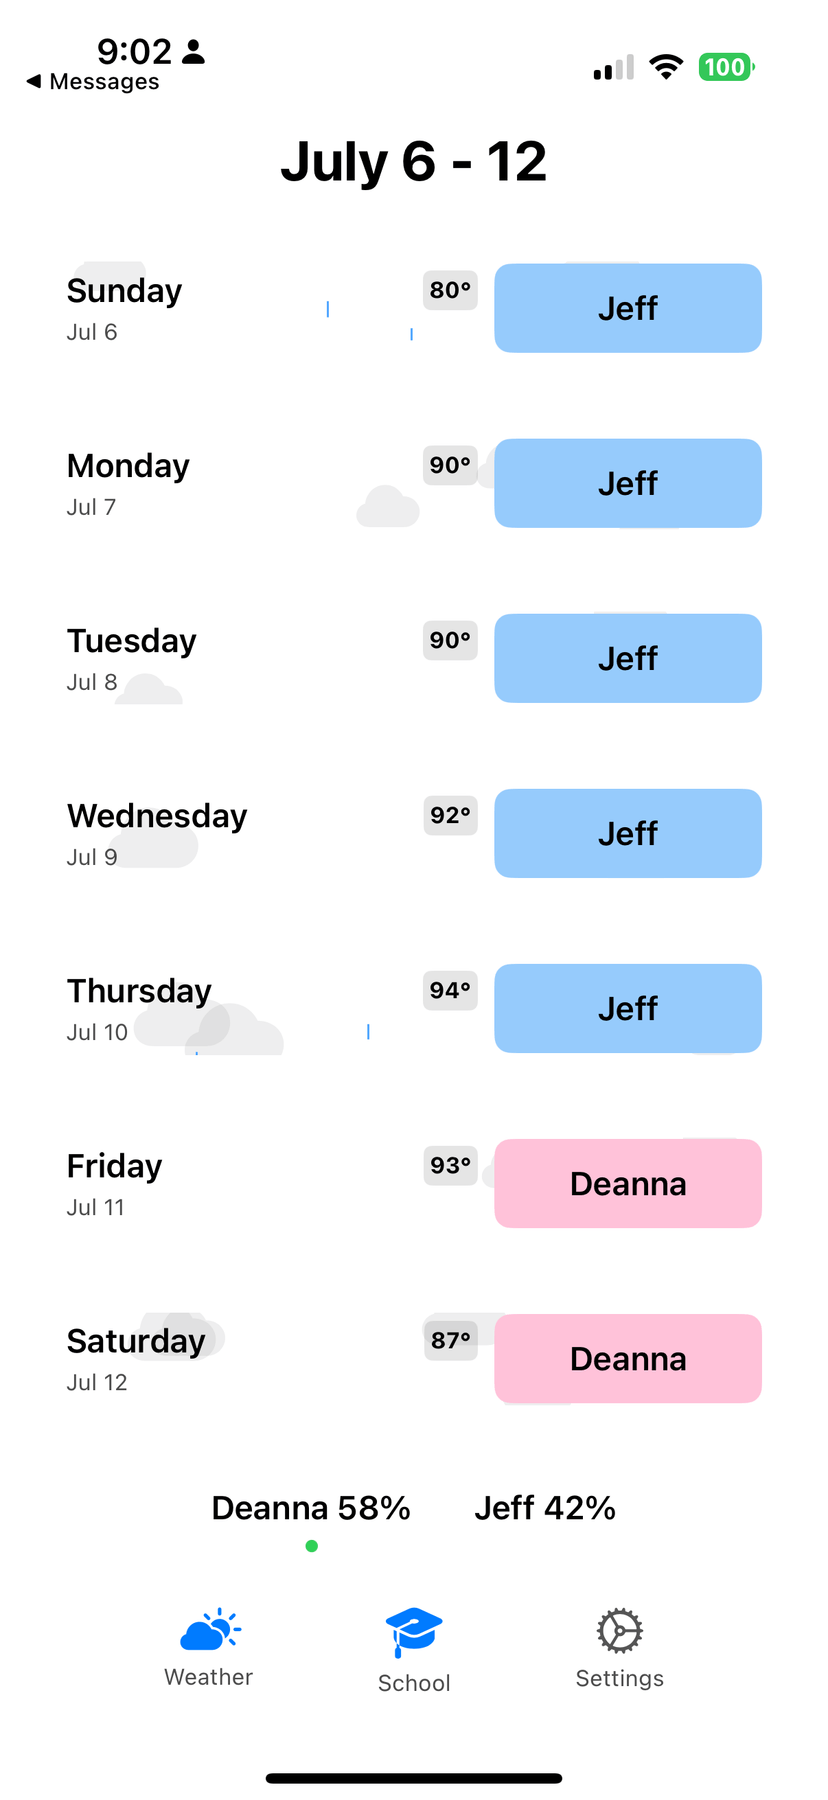Tap the July 6 - 12 week title
The width and height of the screenshot is (828, 1800).
click(414, 161)
